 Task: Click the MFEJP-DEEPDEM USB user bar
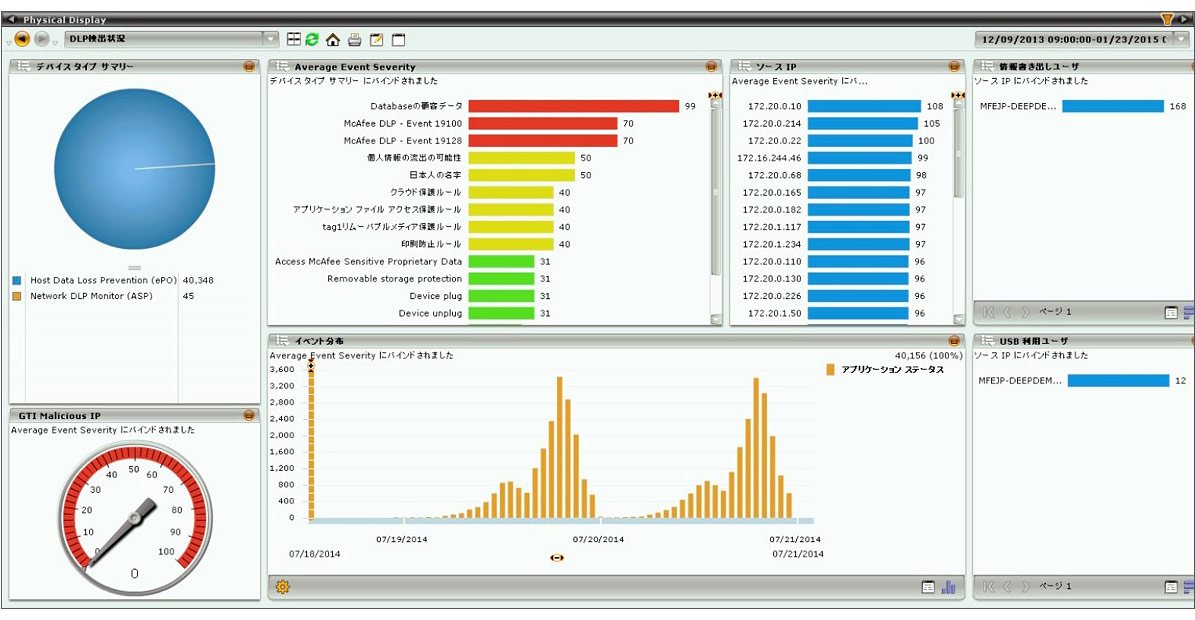tap(1118, 380)
